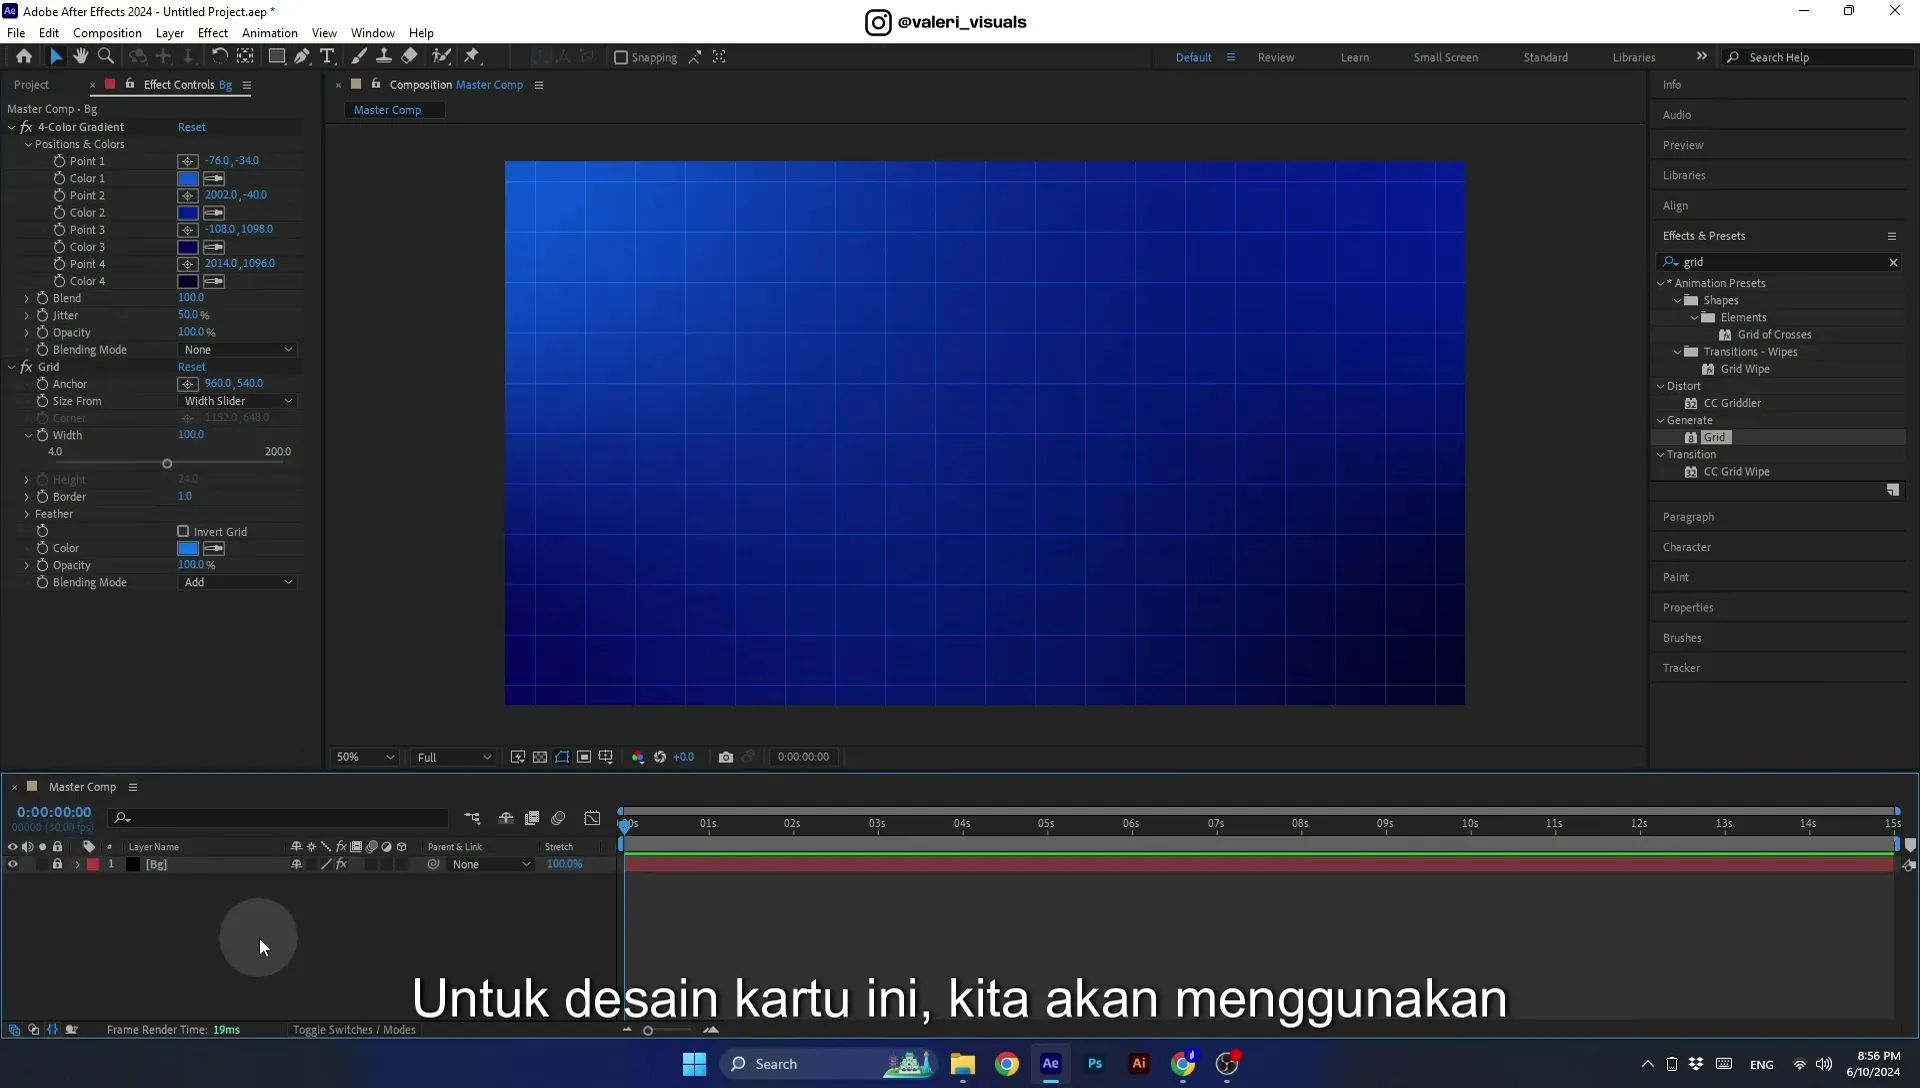Open the Animation menu
Screen dimensions: 1920x1088
[x=270, y=33]
